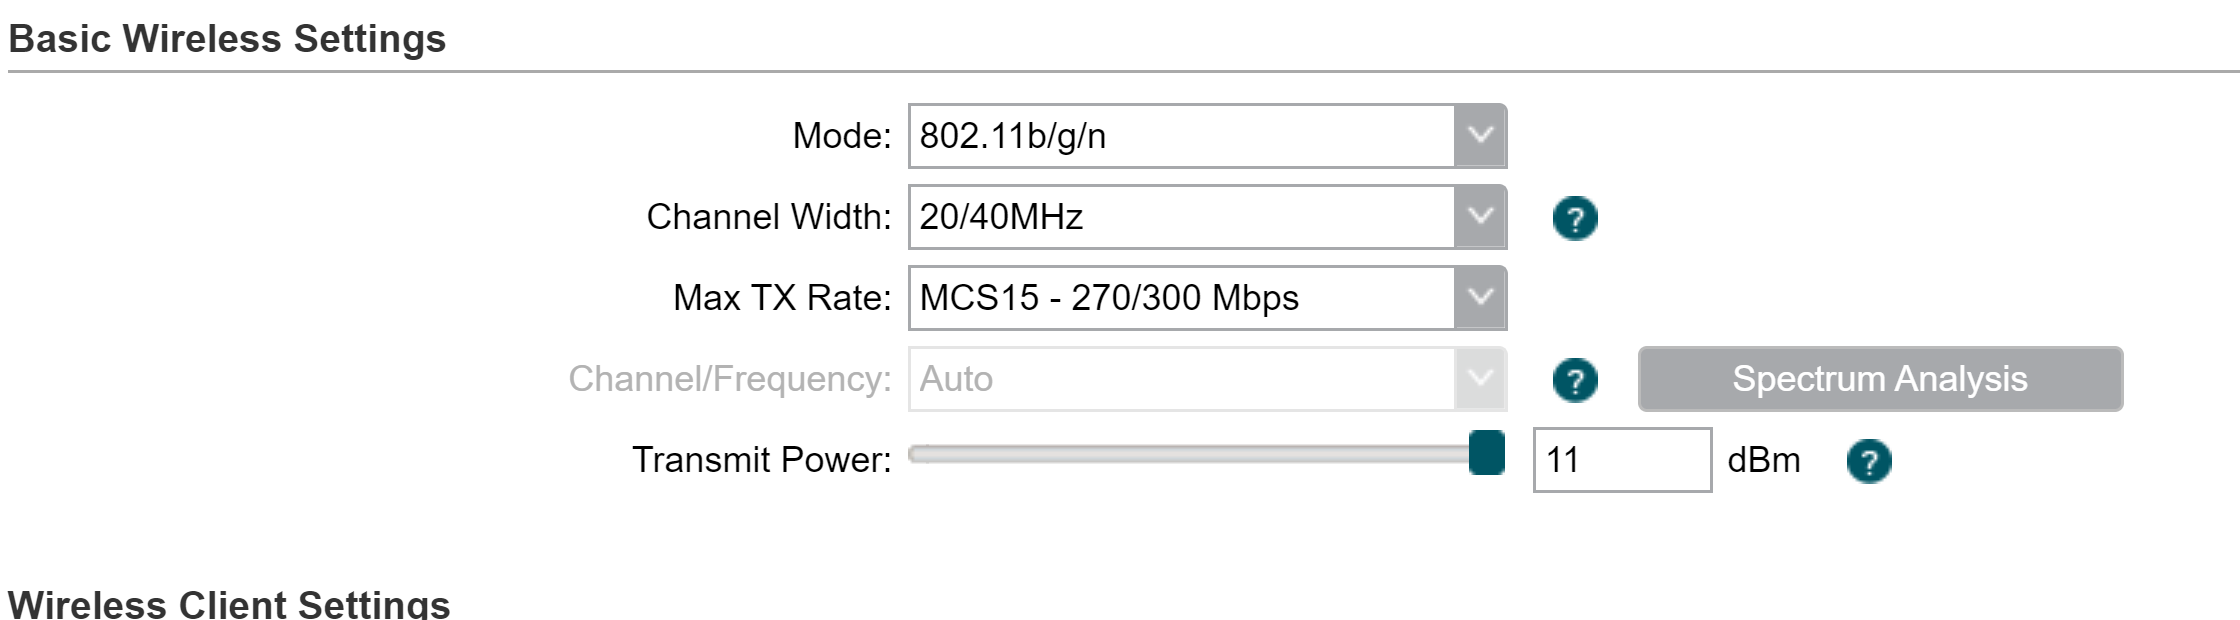Click the help icon next to Channel/Frequency

click(x=1575, y=380)
